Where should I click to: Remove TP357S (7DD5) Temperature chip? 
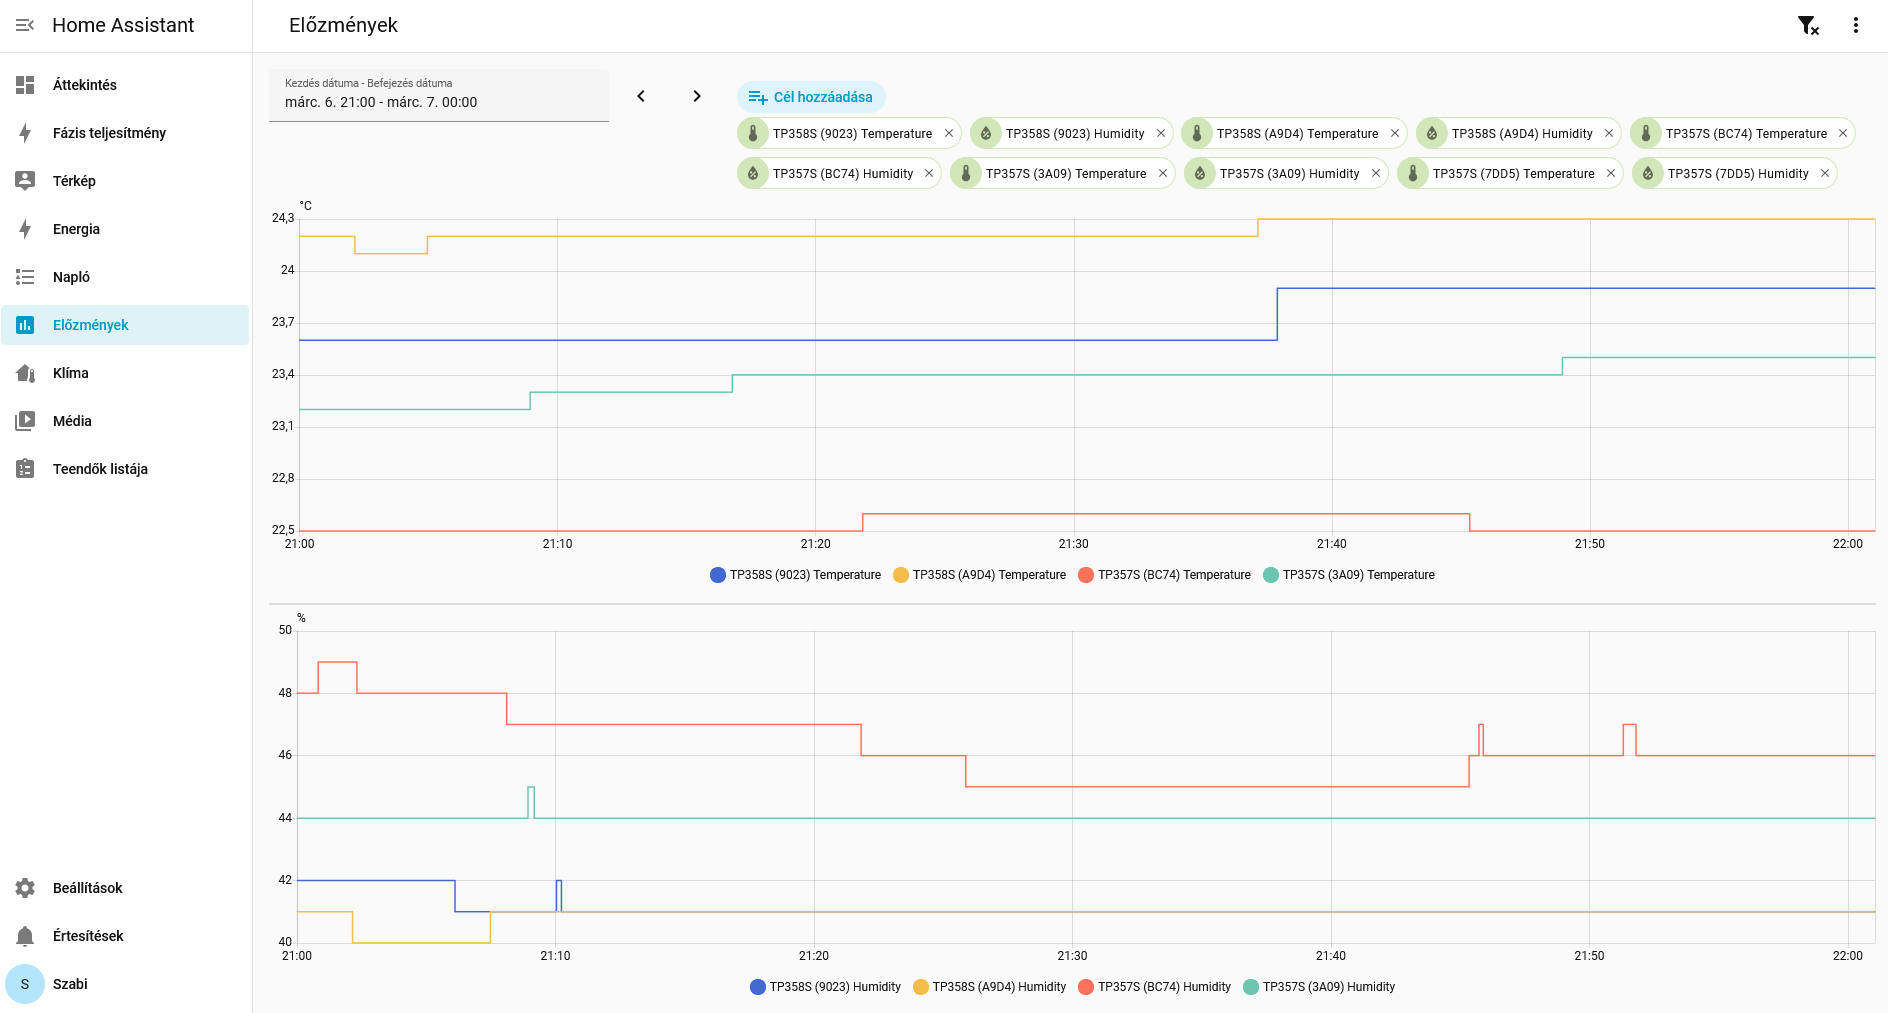(1611, 173)
